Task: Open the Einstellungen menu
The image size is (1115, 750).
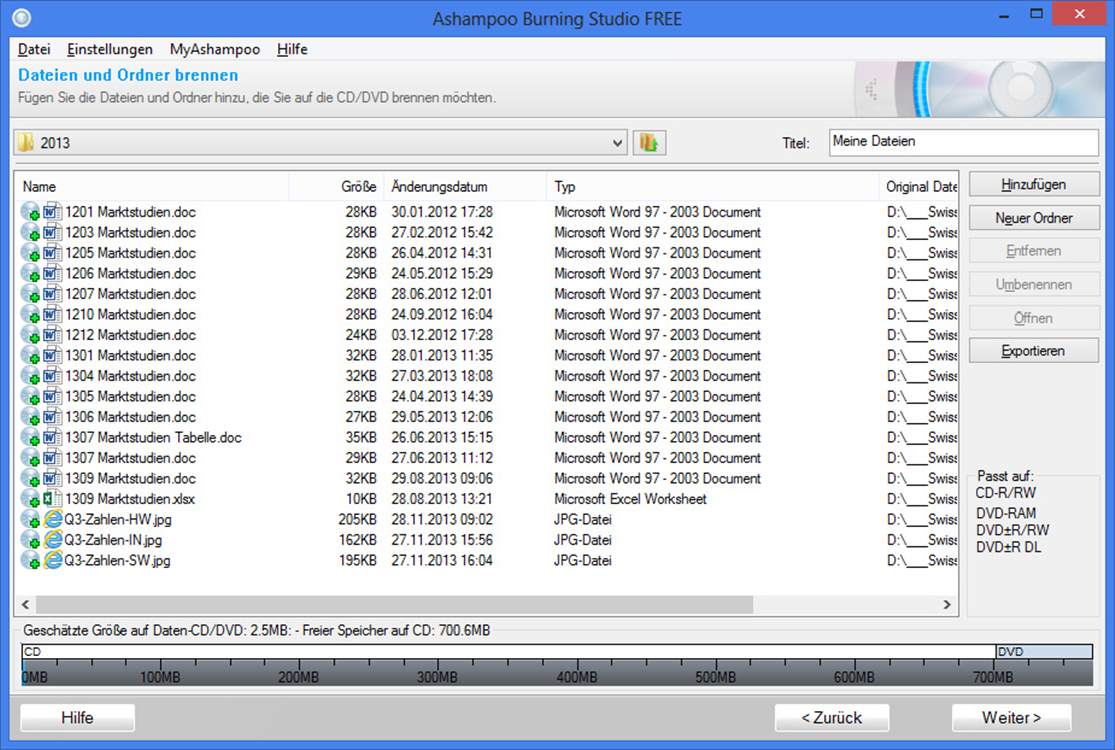Action: [x=110, y=49]
